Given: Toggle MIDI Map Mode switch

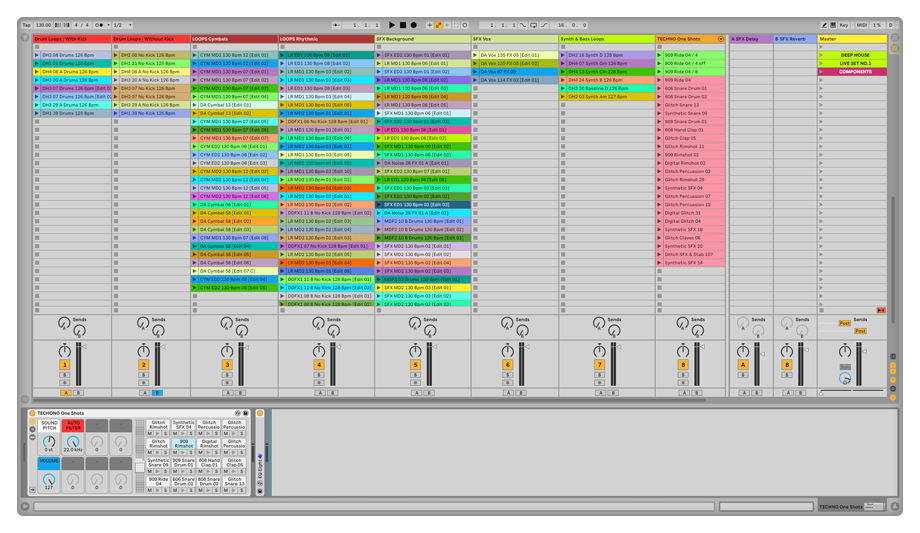Looking at the screenshot, I should pyautogui.click(x=861, y=25).
